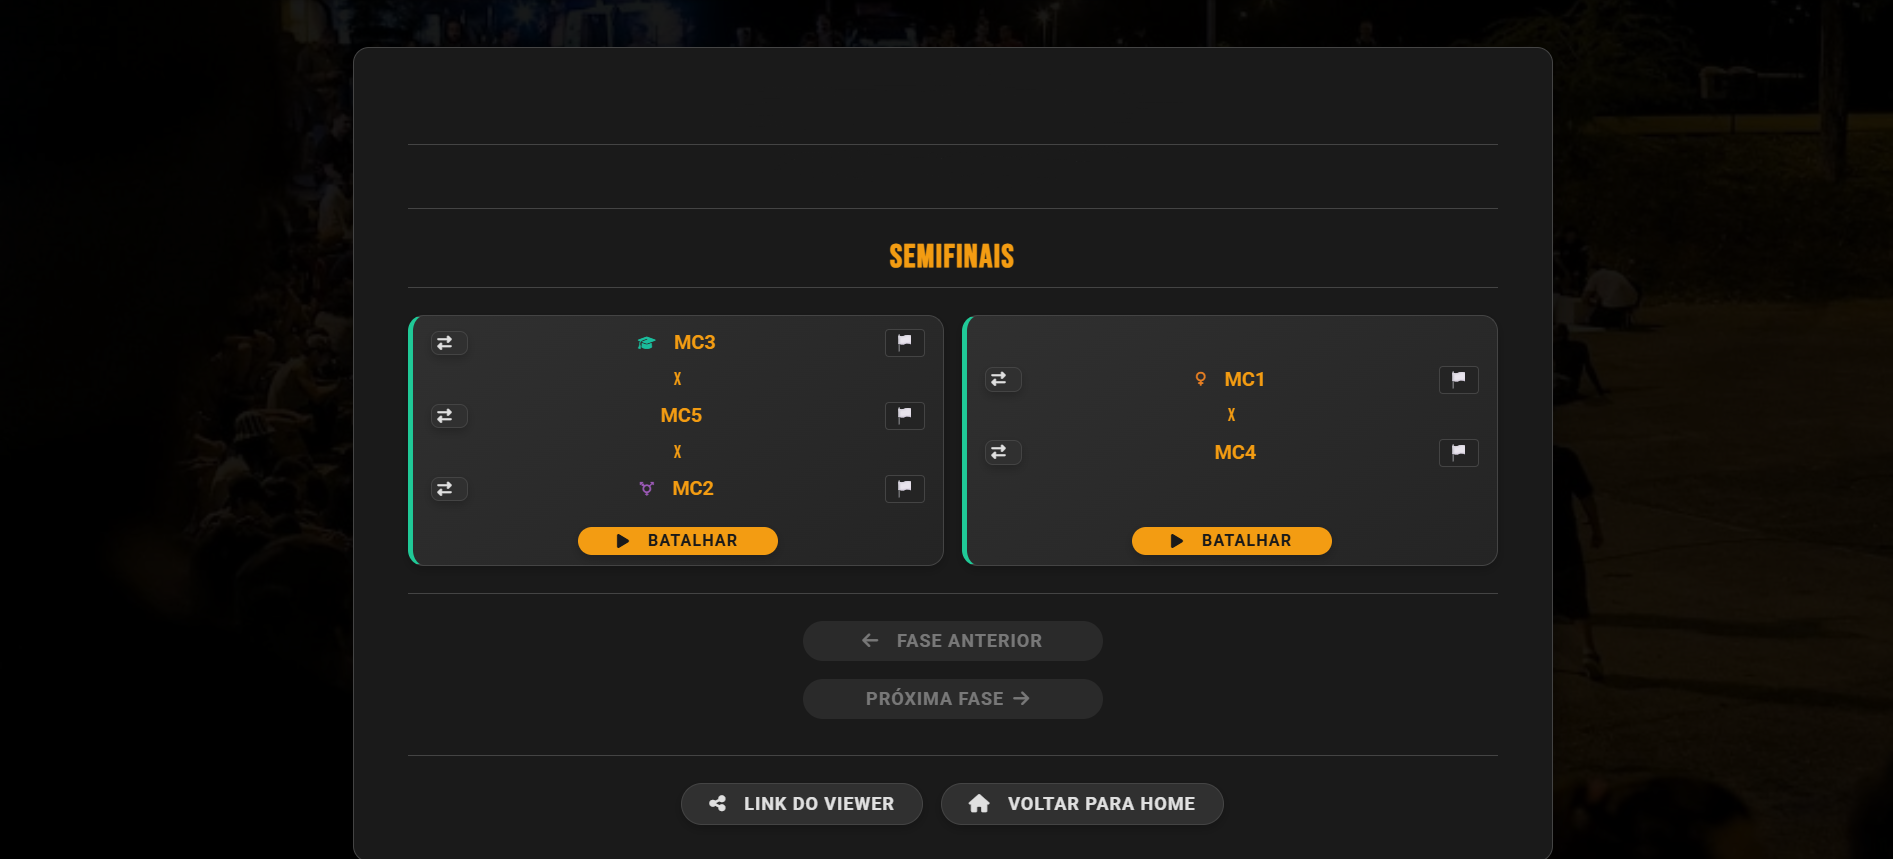Click the flag icon for MC1
This screenshot has width=1893, height=859.
[x=1458, y=380]
